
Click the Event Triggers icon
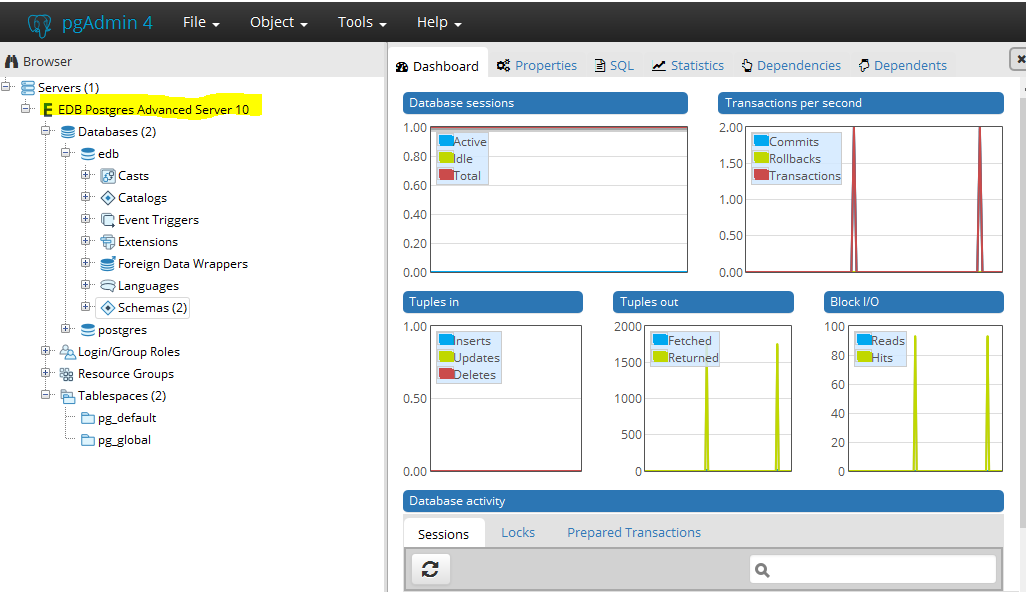[108, 220]
